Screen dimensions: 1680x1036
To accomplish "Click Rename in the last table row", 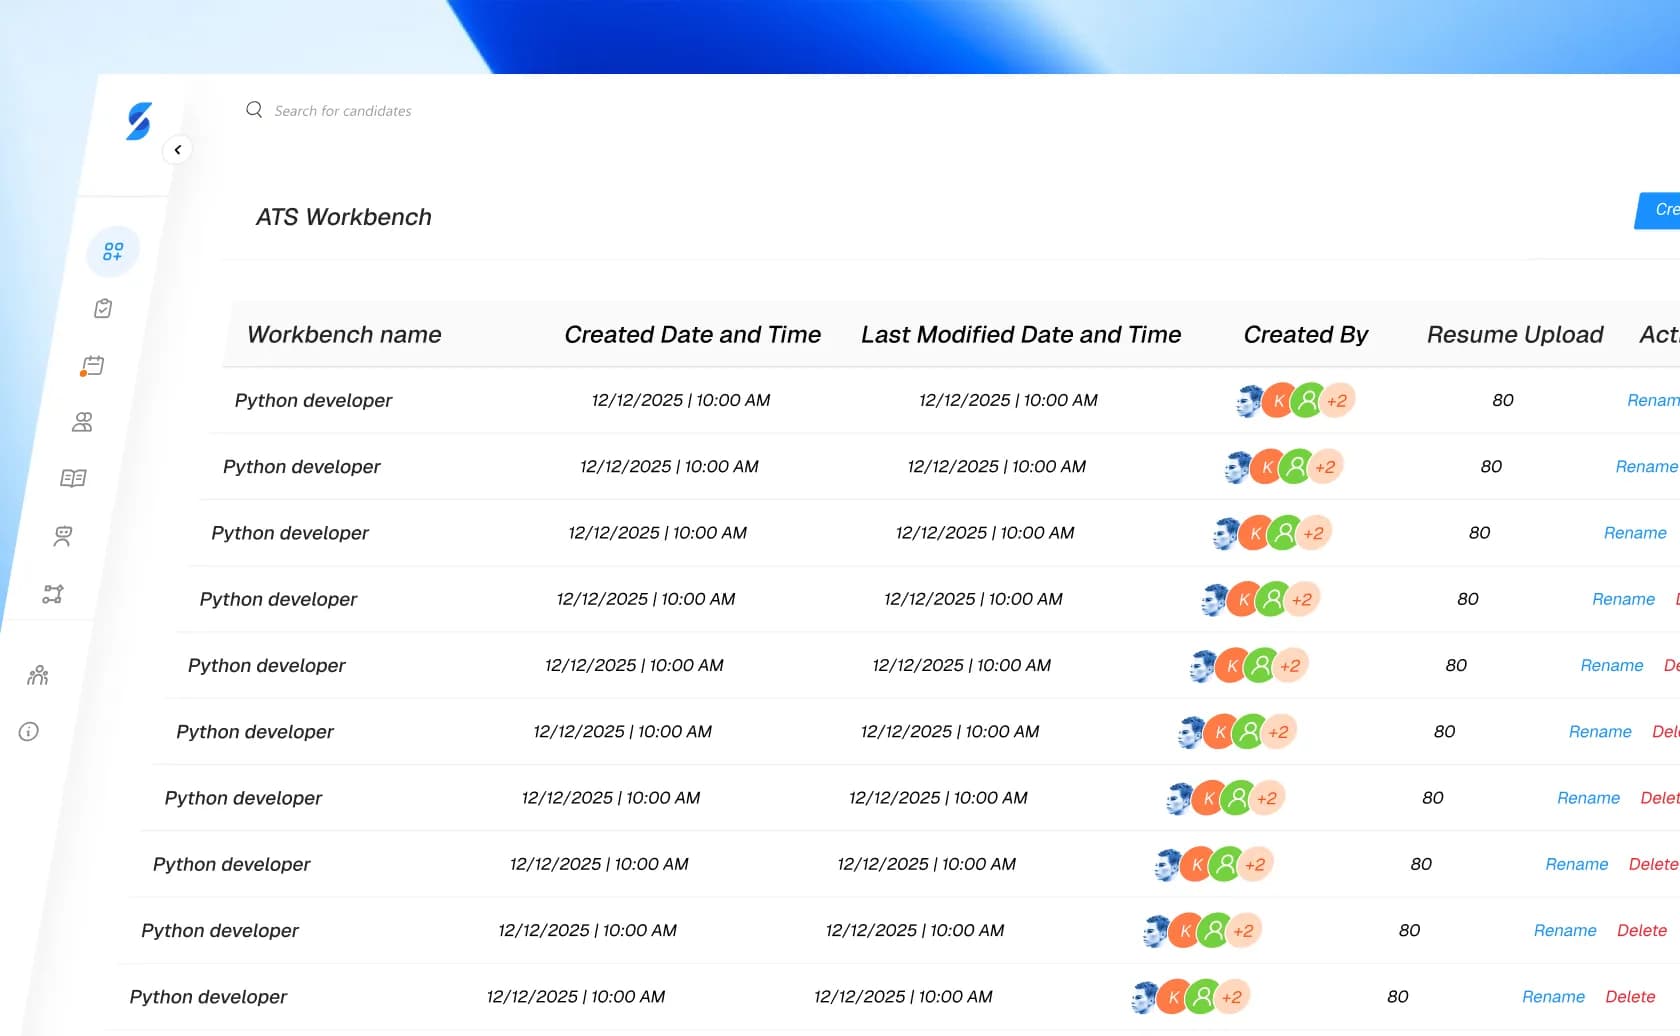I will pos(1553,996).
